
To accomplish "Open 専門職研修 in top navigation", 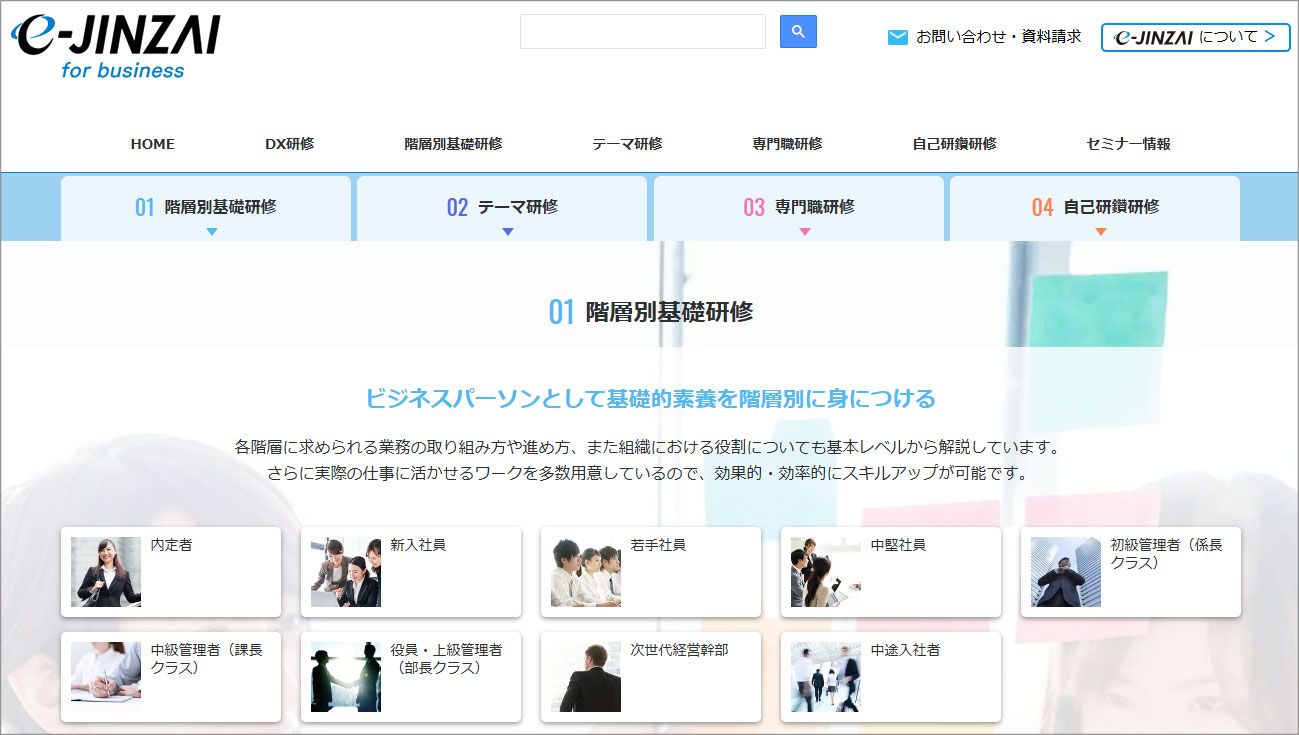I will point(787,144).
